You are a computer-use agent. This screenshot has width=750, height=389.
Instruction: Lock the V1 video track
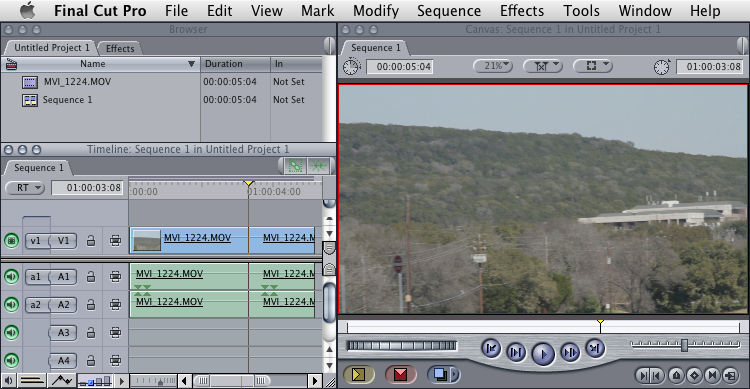click(91, 241)
